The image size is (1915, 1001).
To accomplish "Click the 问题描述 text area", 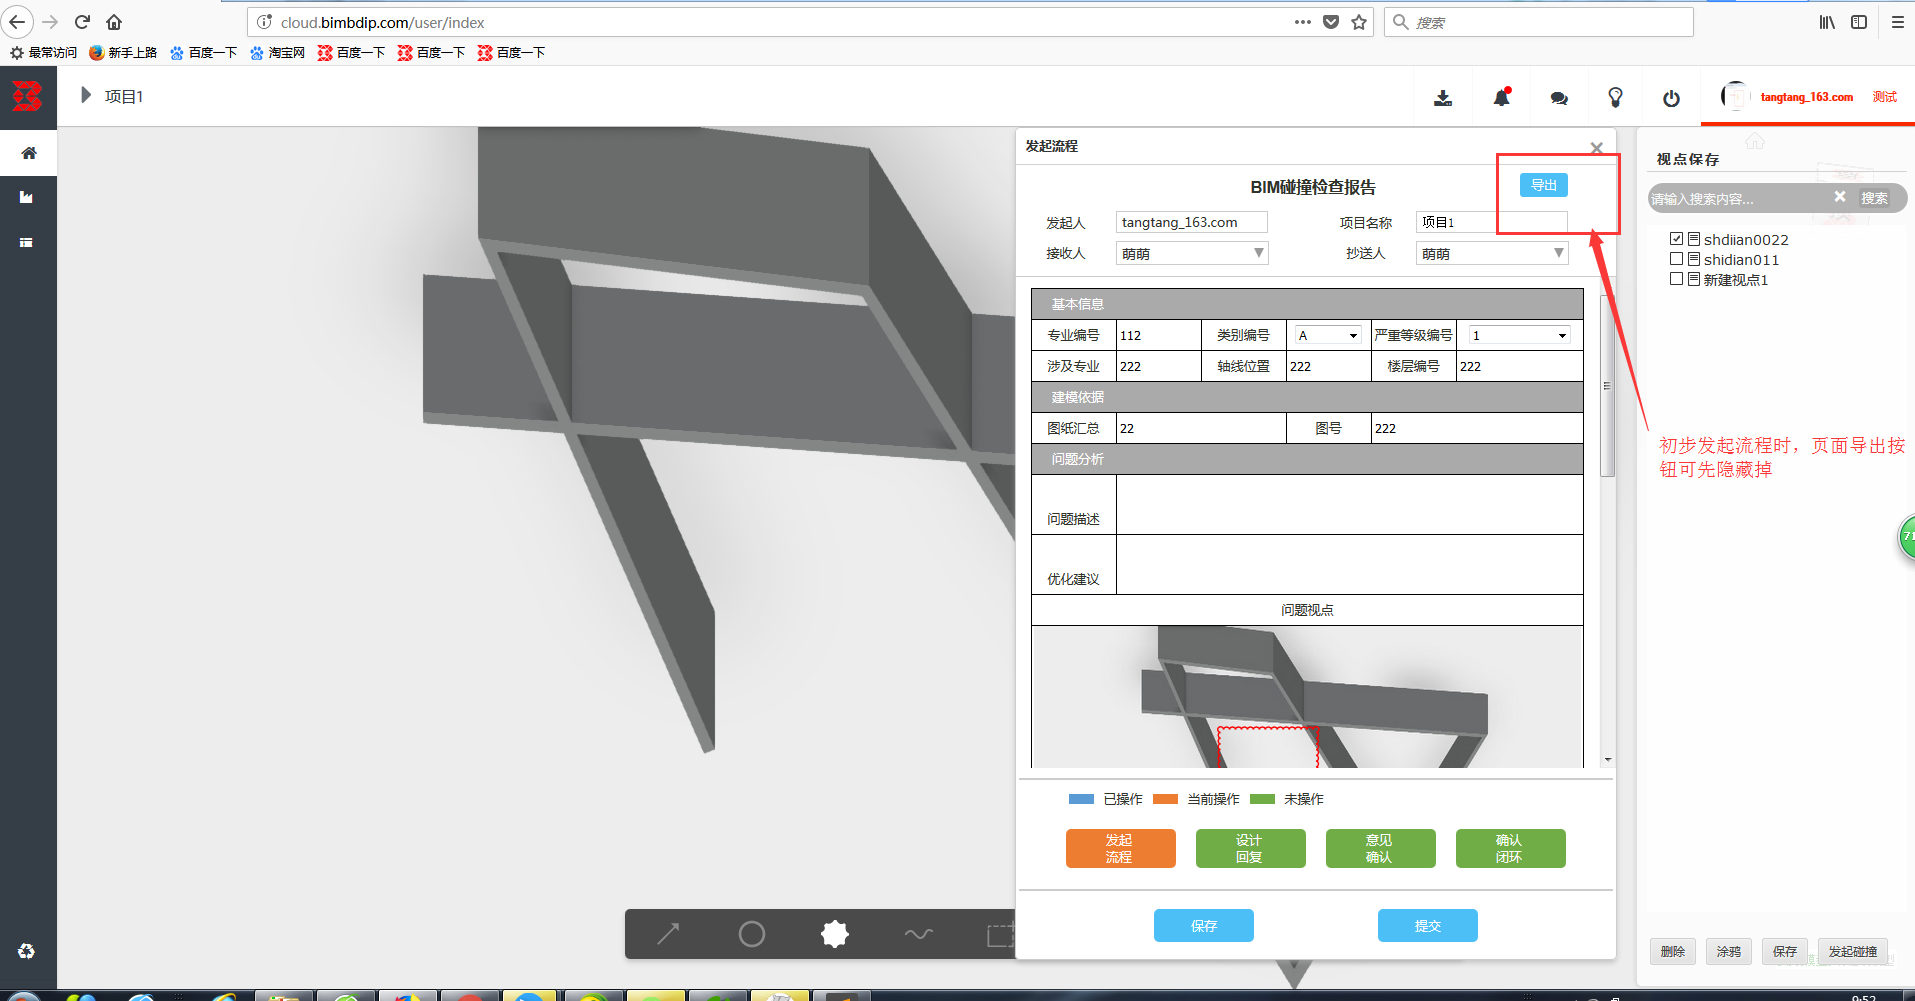I will point(1349,505).
